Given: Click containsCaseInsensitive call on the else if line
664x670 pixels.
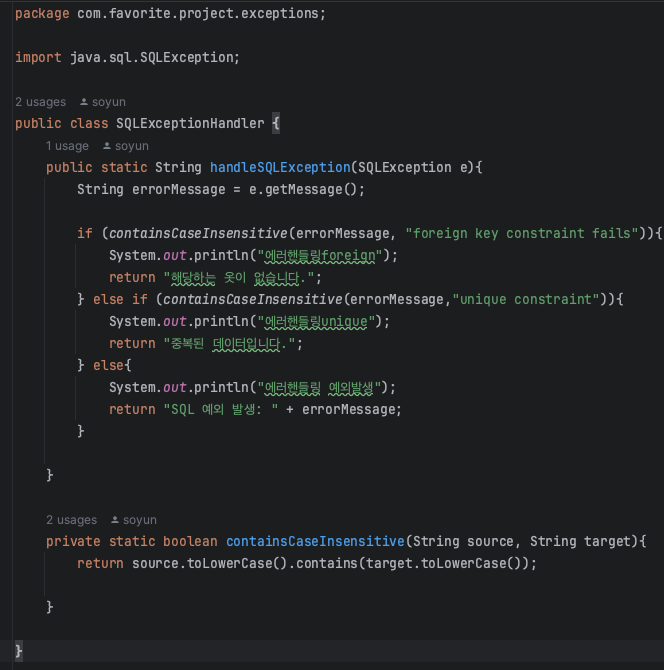Looking at the screenshot, I should point(253,300).
